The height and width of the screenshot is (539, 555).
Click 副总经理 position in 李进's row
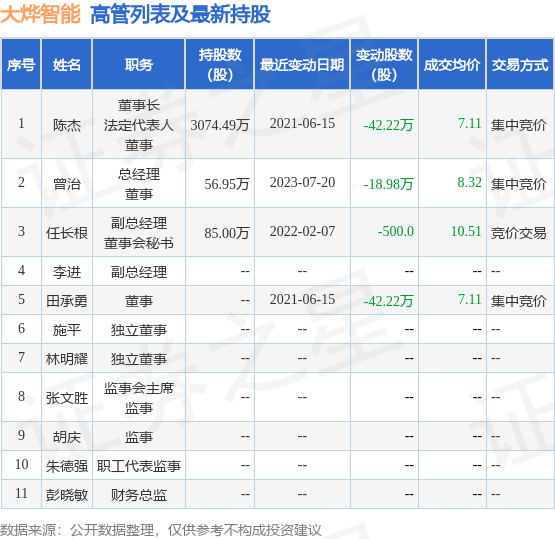(x=139, y=272)
